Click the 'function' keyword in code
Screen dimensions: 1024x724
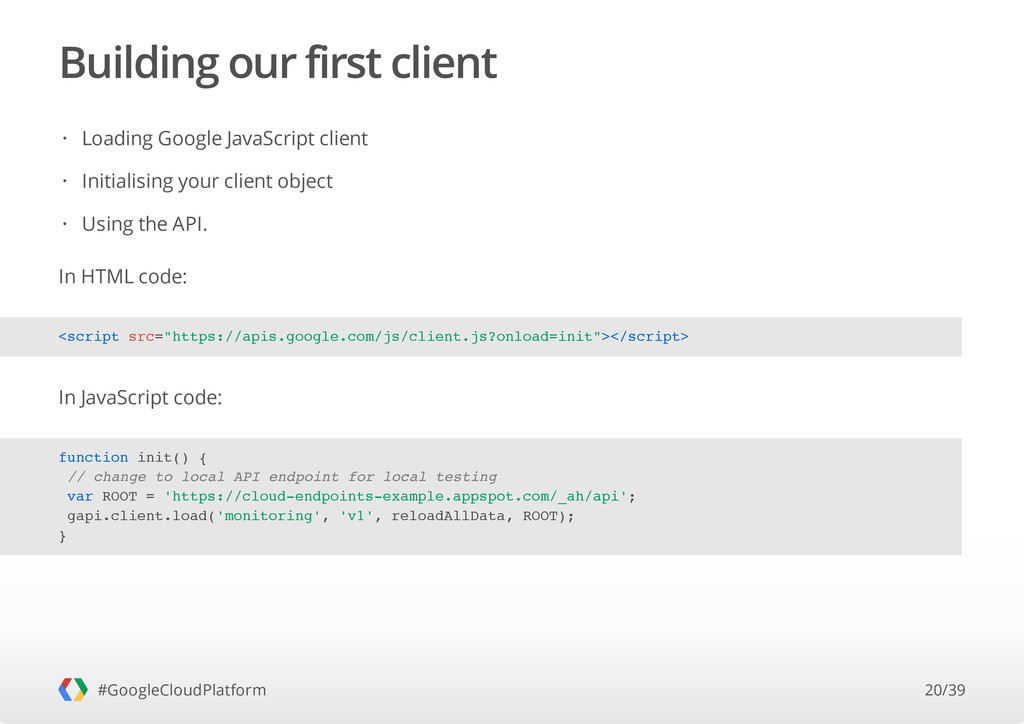93,458
